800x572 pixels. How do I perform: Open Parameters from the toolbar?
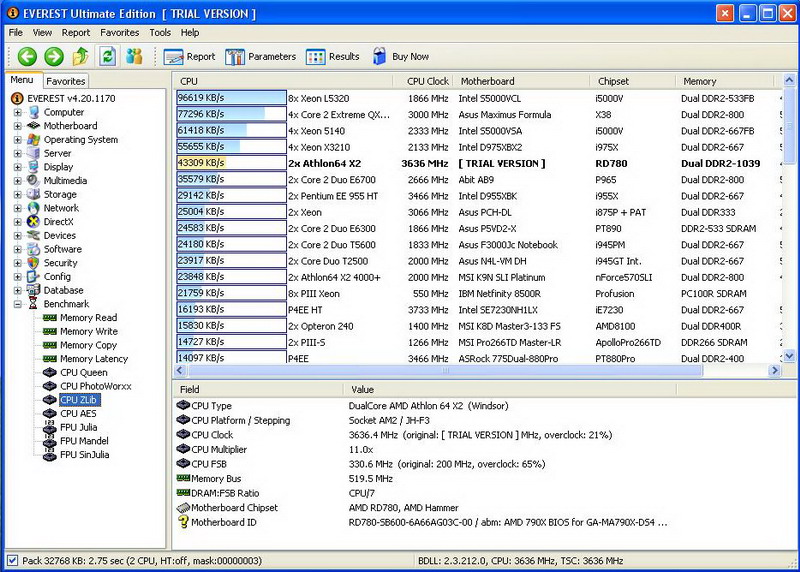tap(260, 57)
